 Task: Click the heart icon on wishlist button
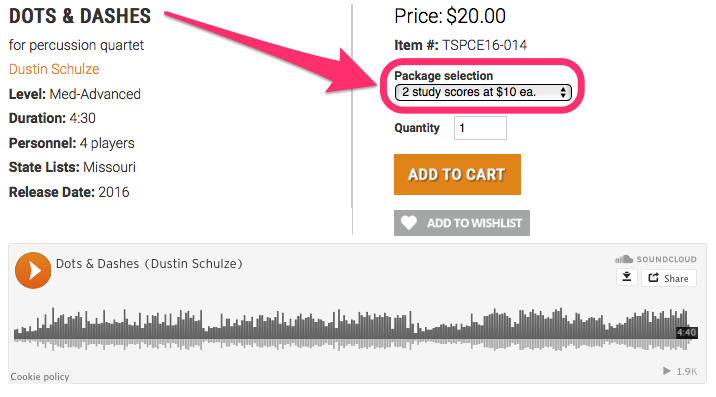(409, 223)
